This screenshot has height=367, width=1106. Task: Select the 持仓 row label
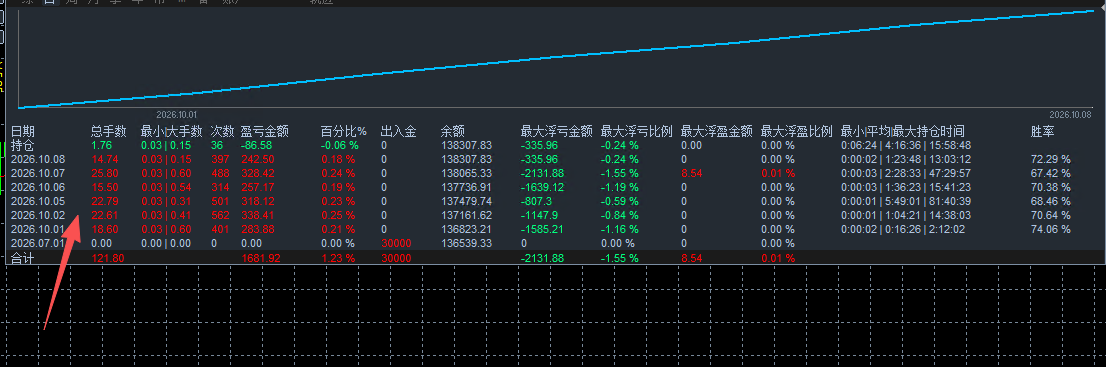click(23, 145)
